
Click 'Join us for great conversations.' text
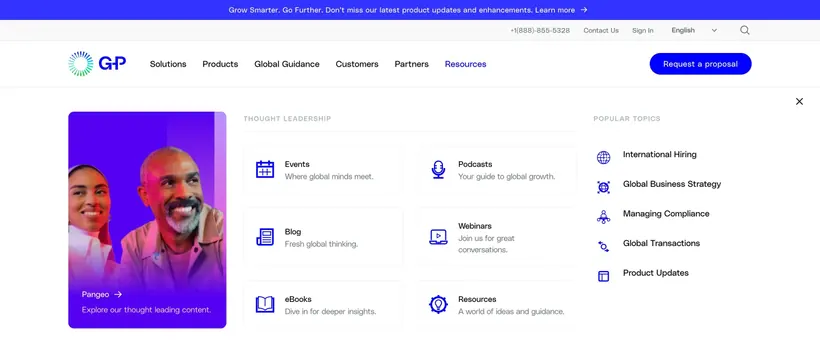click(486, 244)
